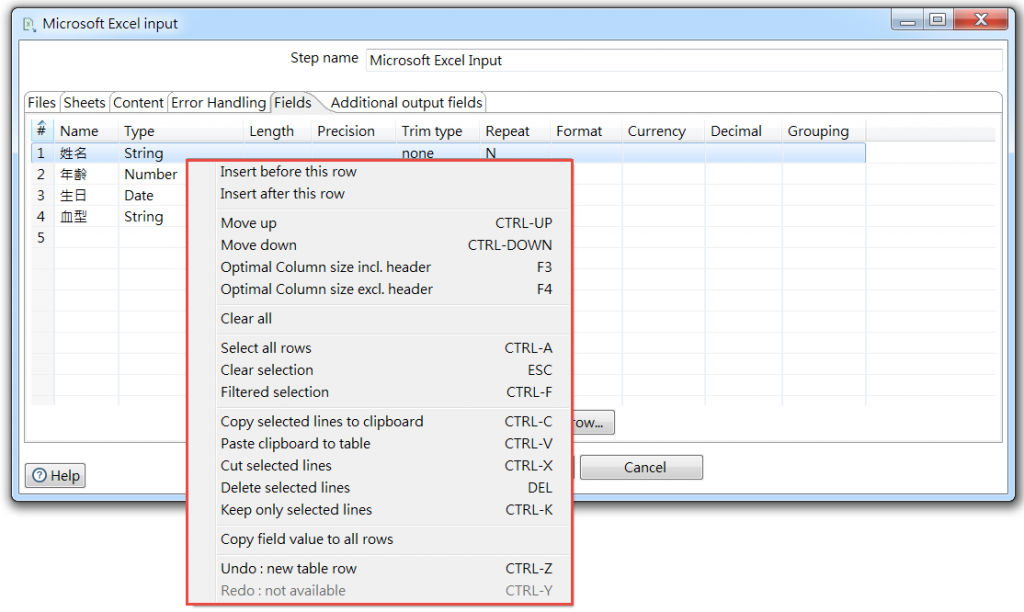Screen dimensions: 1024x612
Task: Select the Fields tab
Action: pos(293,103)
